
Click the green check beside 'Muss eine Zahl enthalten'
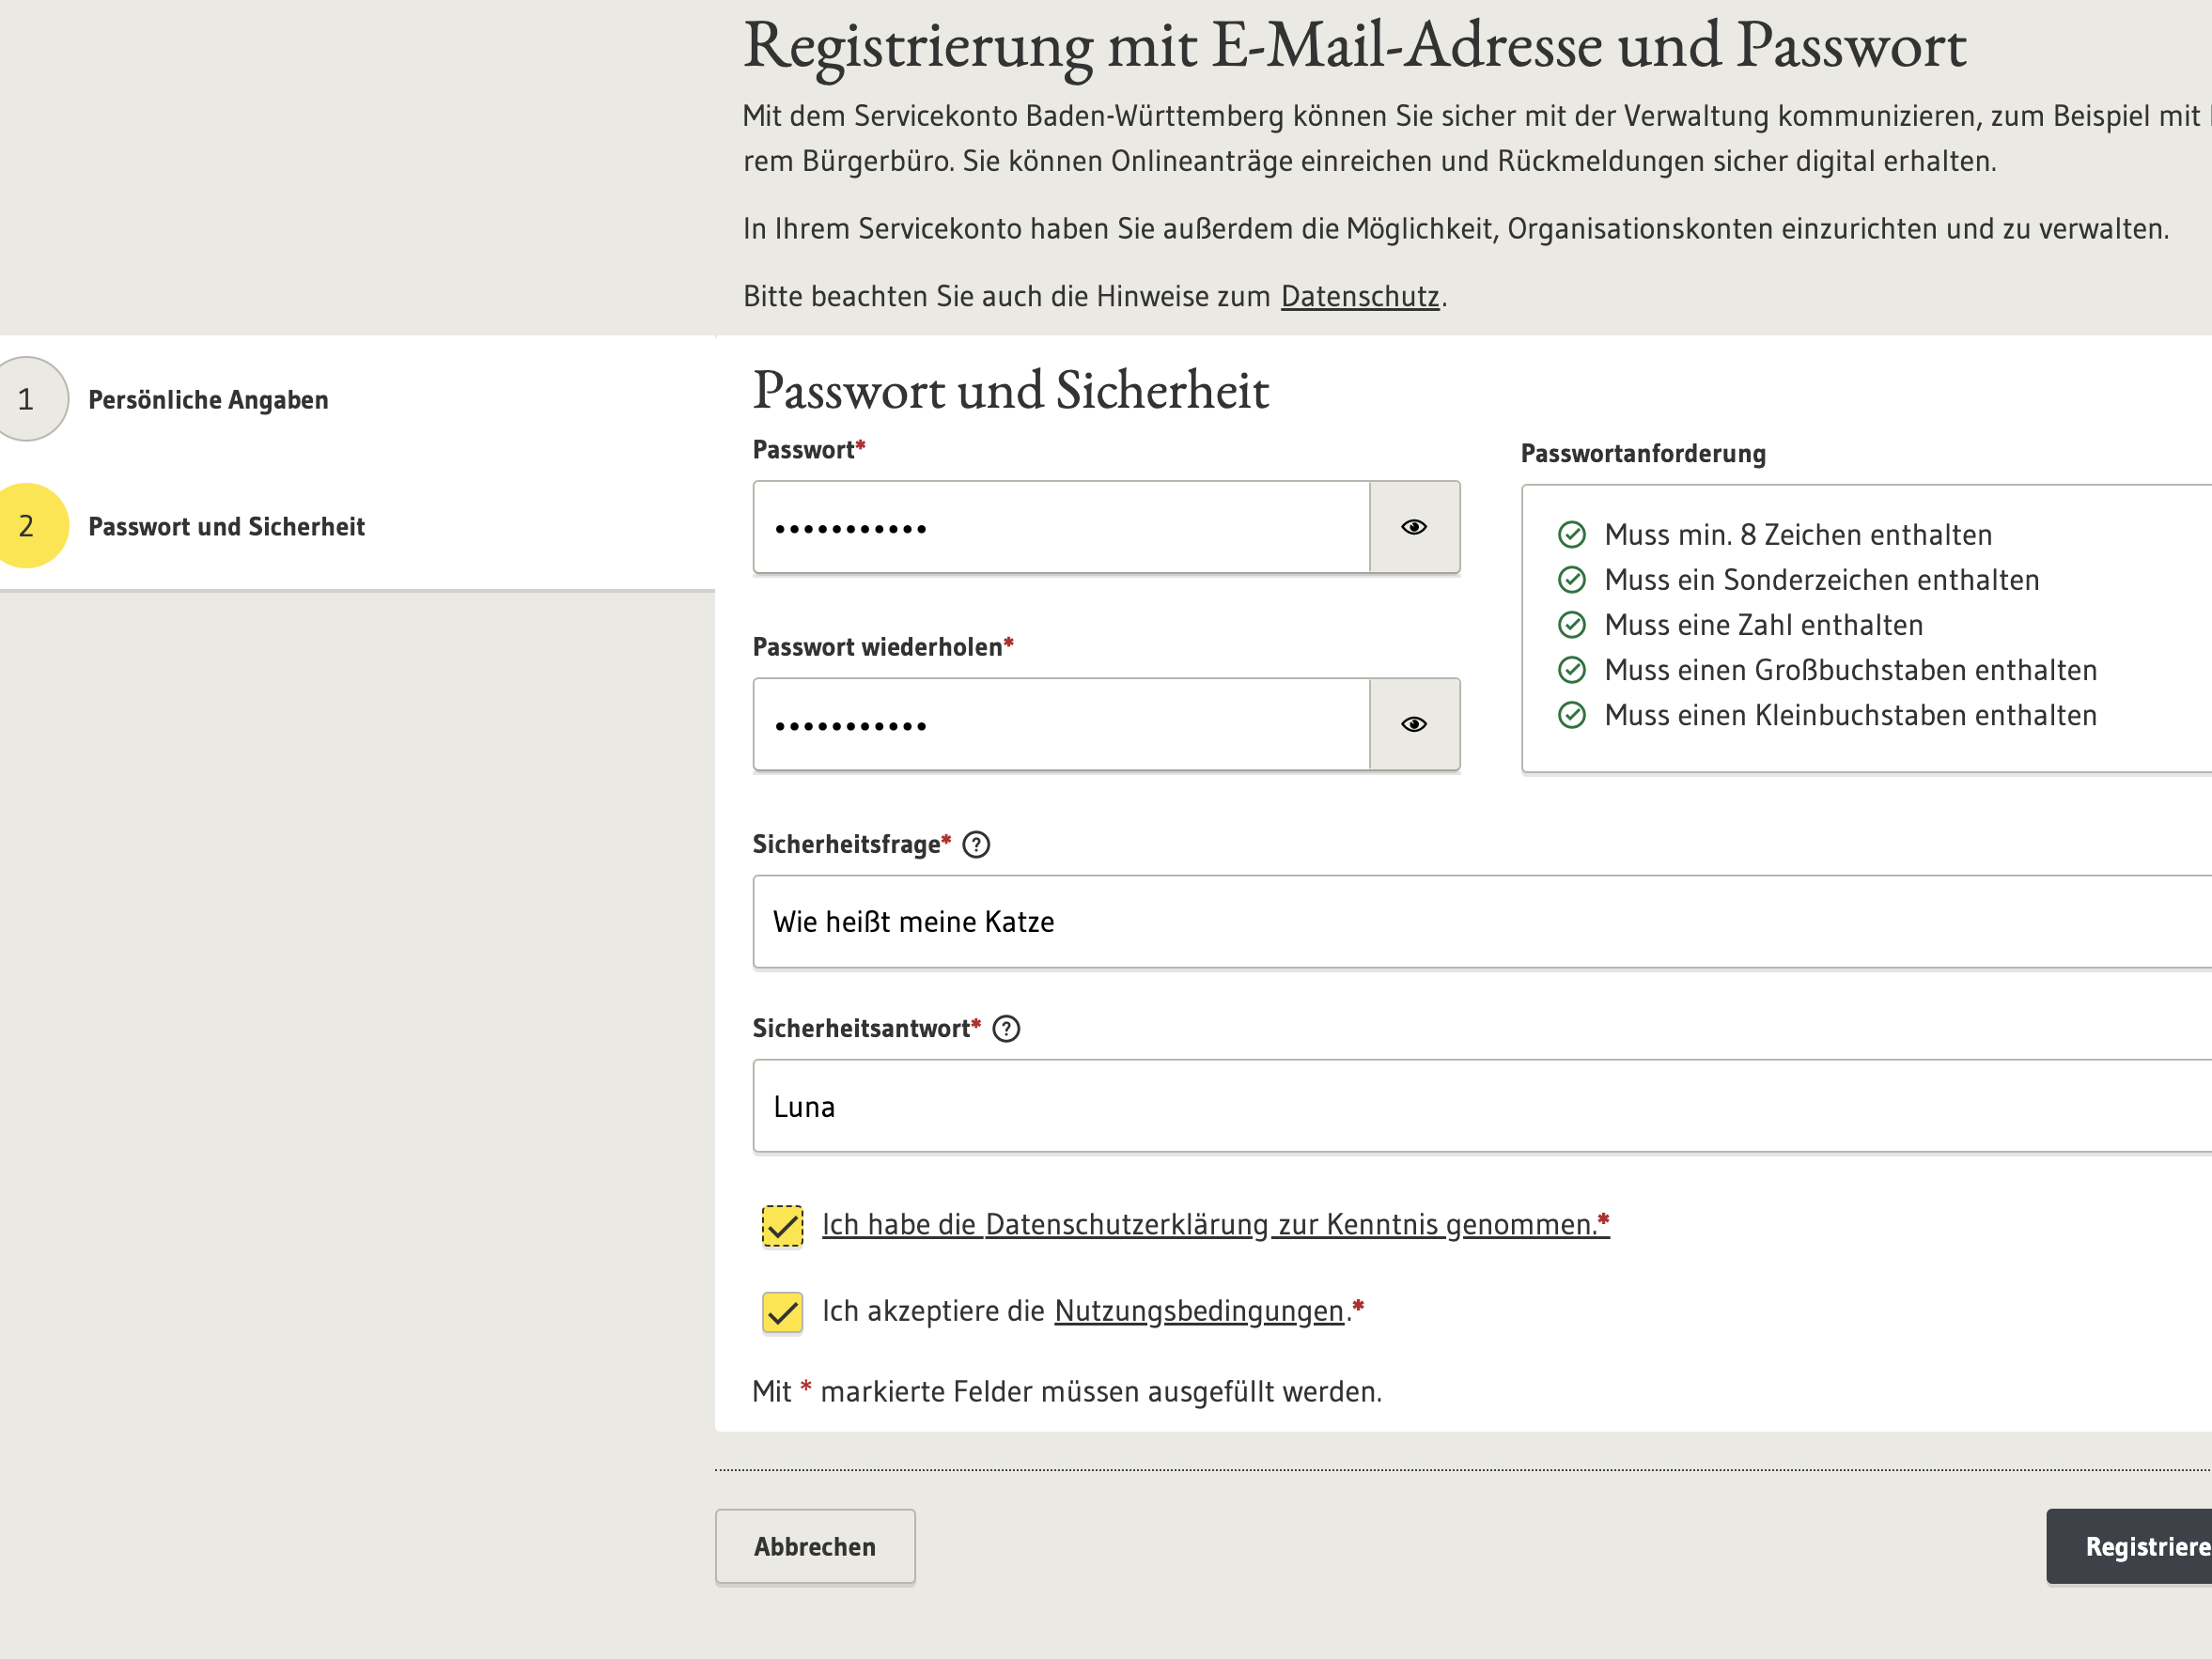1571,625
